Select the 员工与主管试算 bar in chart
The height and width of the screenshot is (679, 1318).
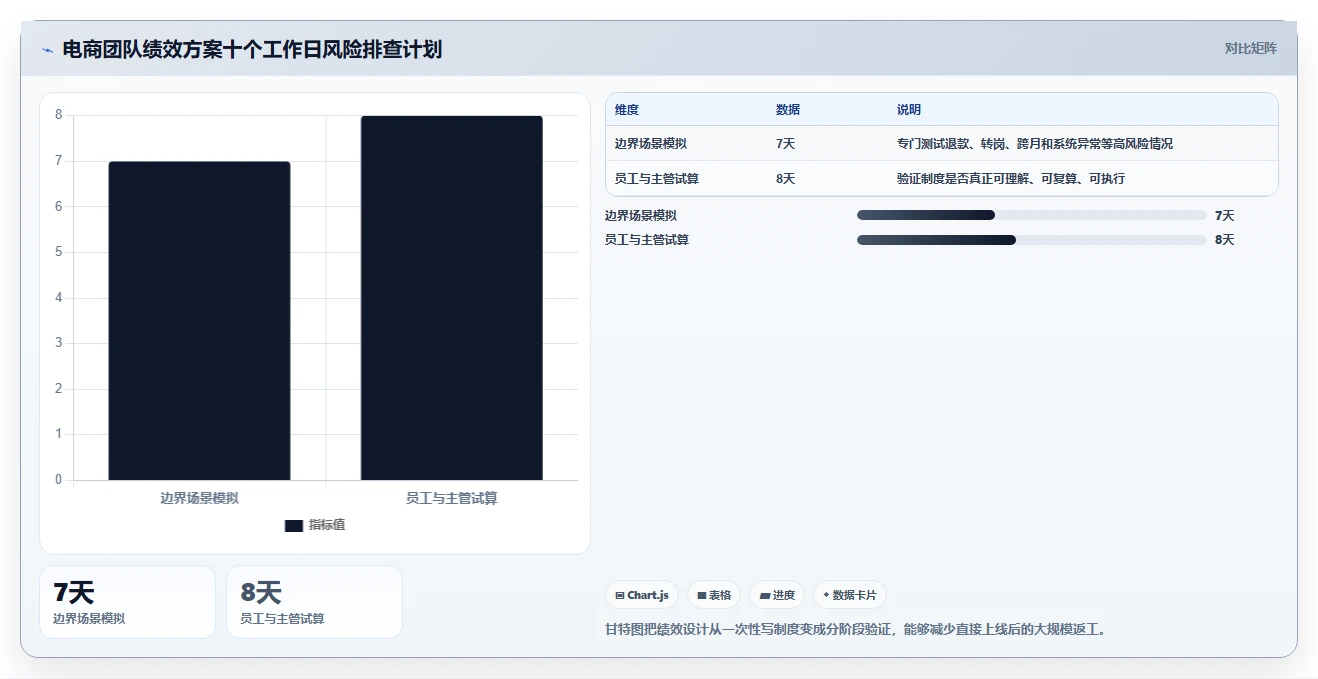click(x=452, y=298)
